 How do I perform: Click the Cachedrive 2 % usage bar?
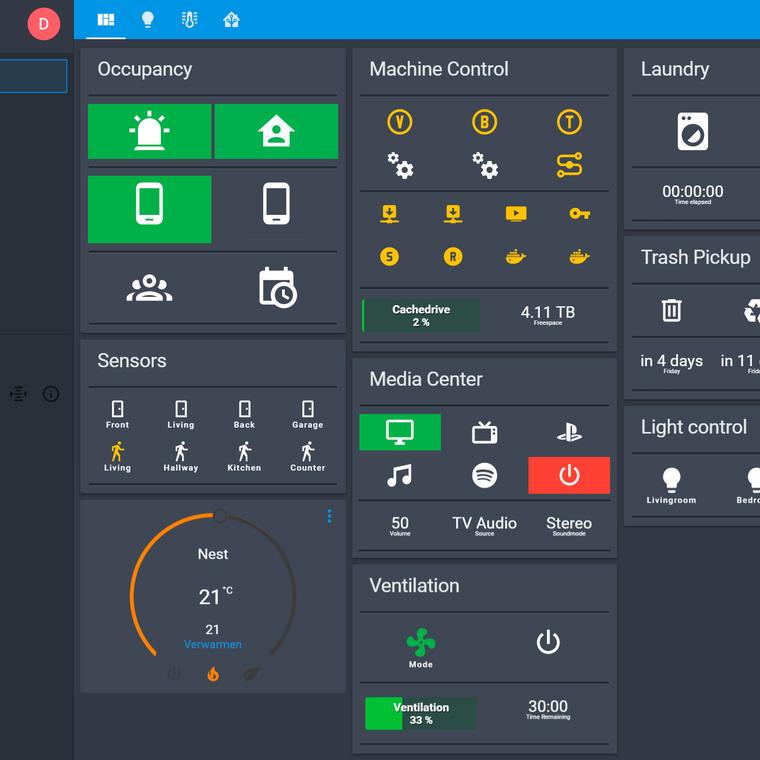pos(421,315)
